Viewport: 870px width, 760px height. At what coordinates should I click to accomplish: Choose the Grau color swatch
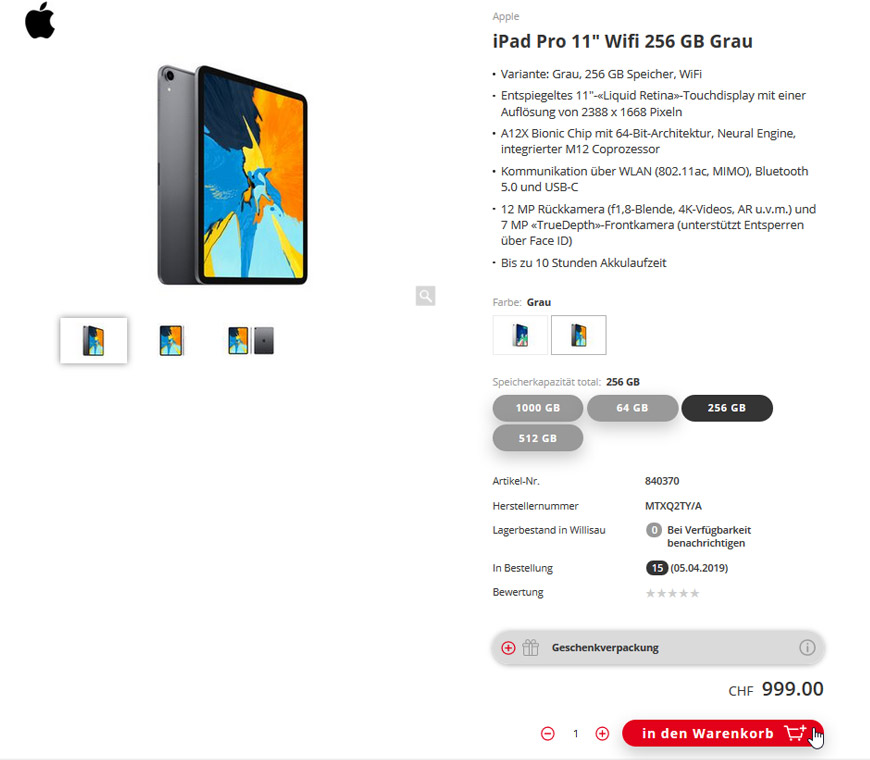coord(578,335)
